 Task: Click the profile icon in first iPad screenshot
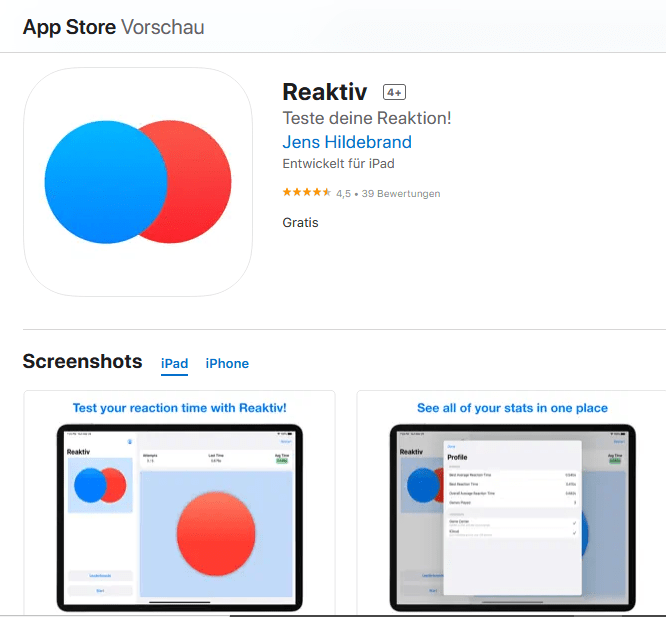click(128, 441)
